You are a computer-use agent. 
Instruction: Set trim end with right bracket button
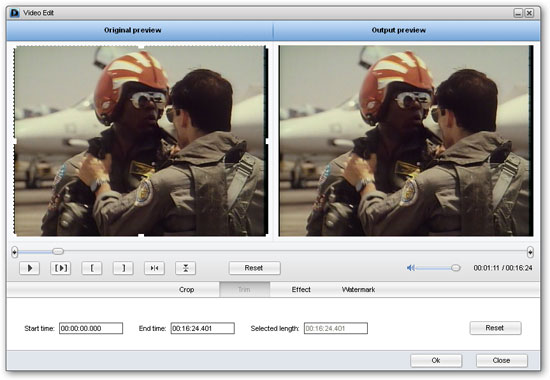(x=123, y=268)
